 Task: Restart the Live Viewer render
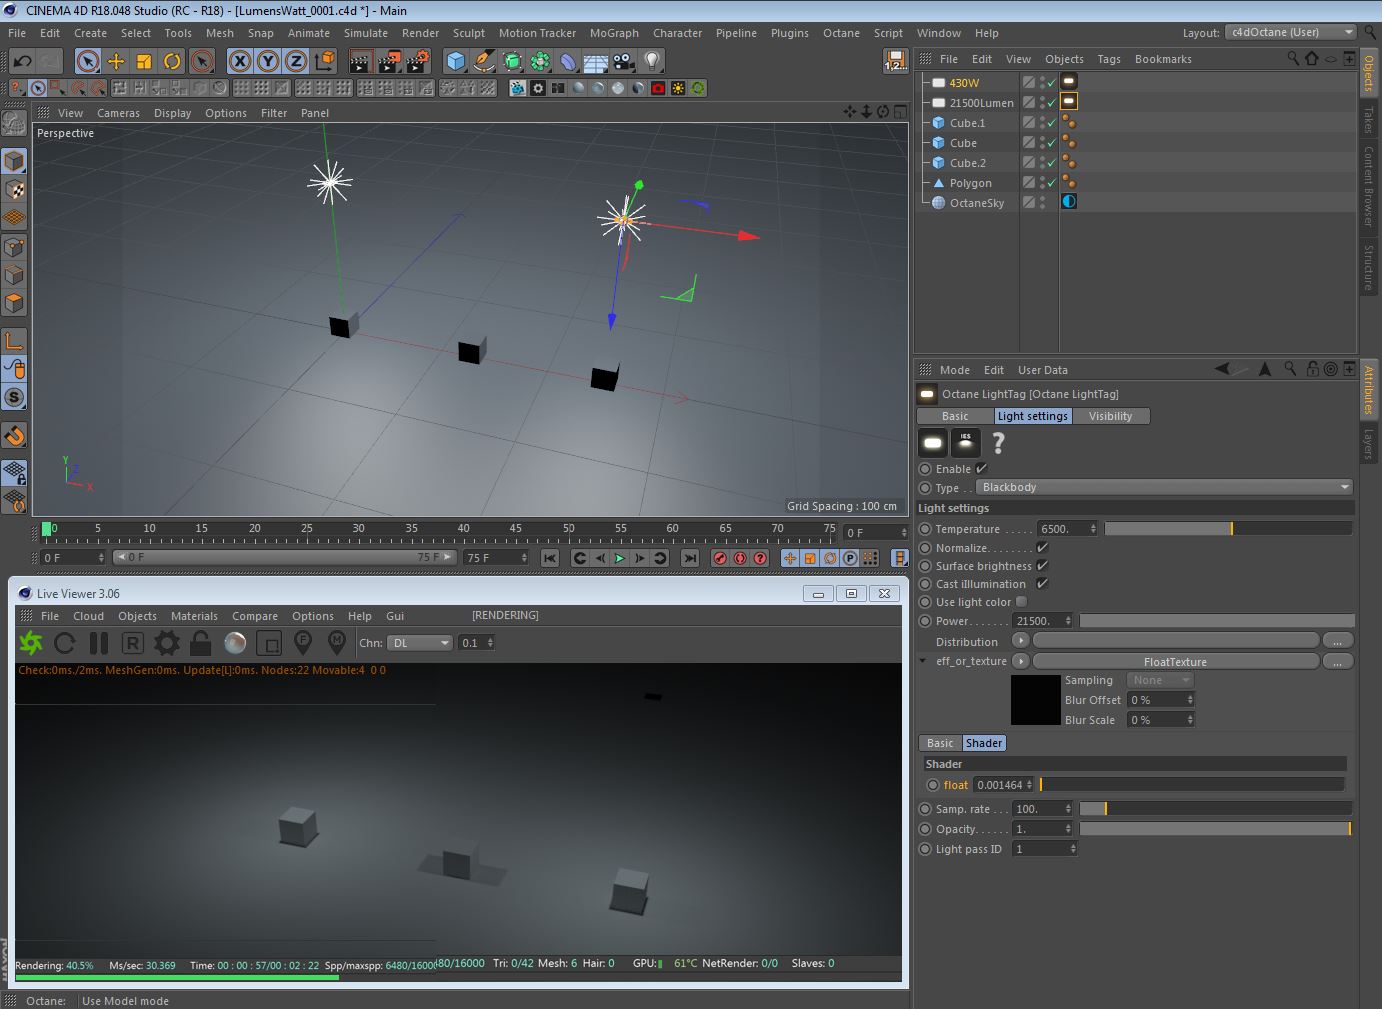tap(65, 643)
